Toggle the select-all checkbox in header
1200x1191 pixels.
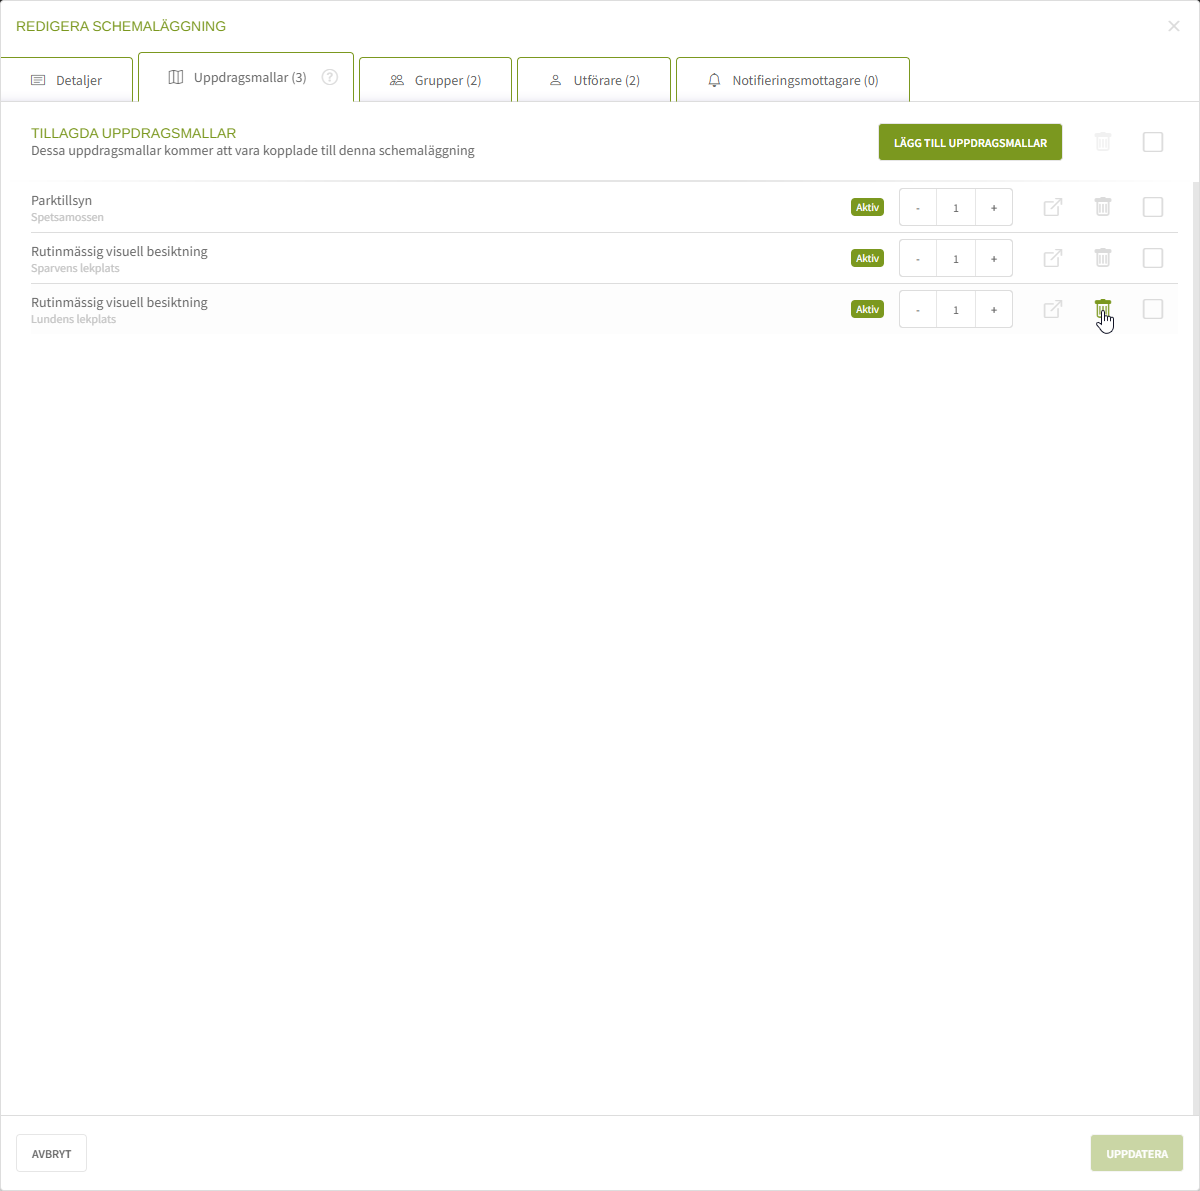[1153, 142]
